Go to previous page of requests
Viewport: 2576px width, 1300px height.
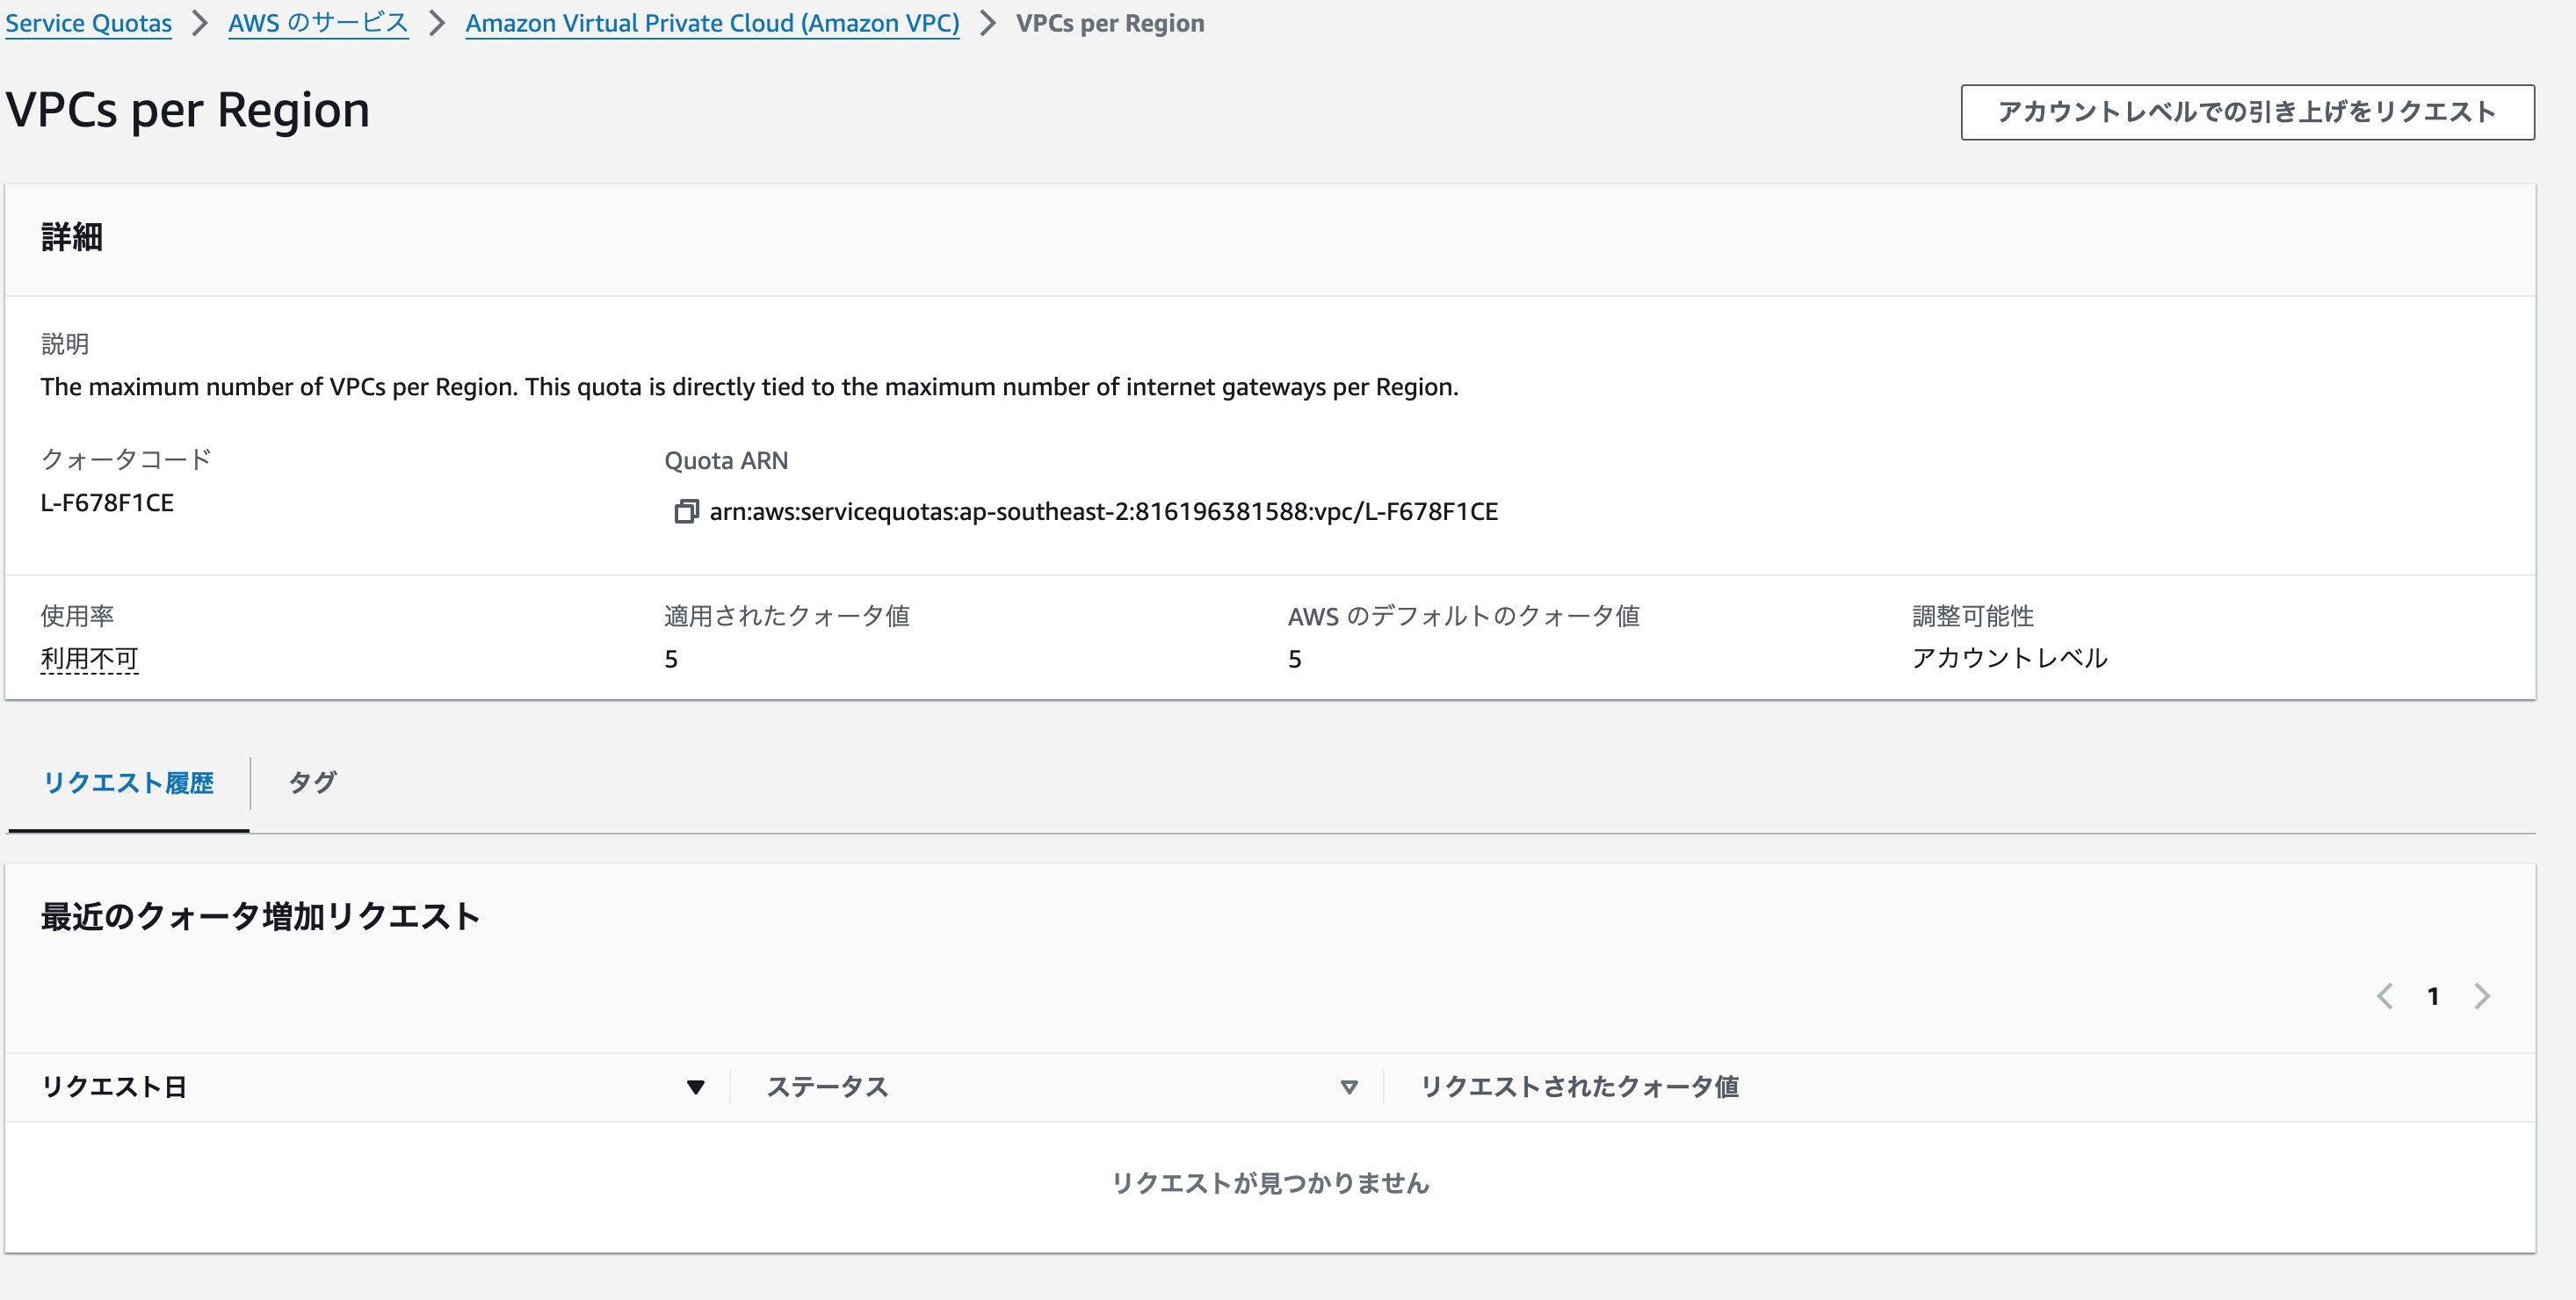click(2385, 996)
